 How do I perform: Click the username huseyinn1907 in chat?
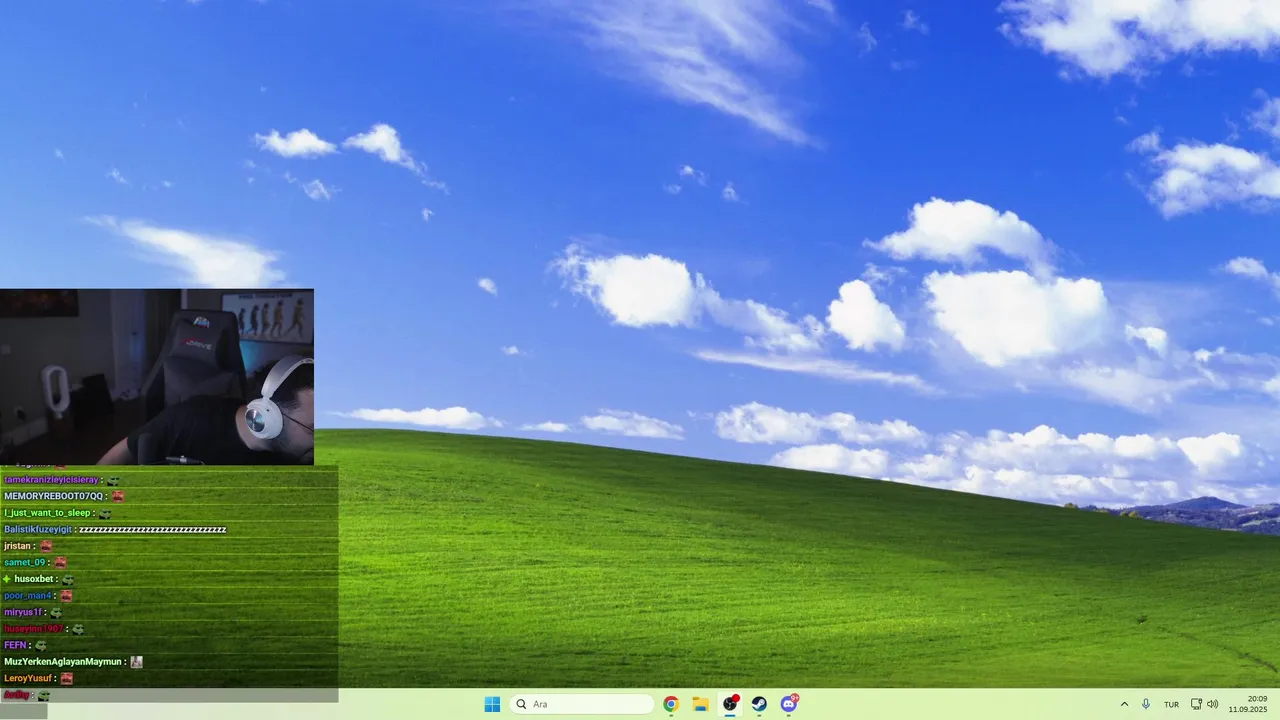point(34,629)
